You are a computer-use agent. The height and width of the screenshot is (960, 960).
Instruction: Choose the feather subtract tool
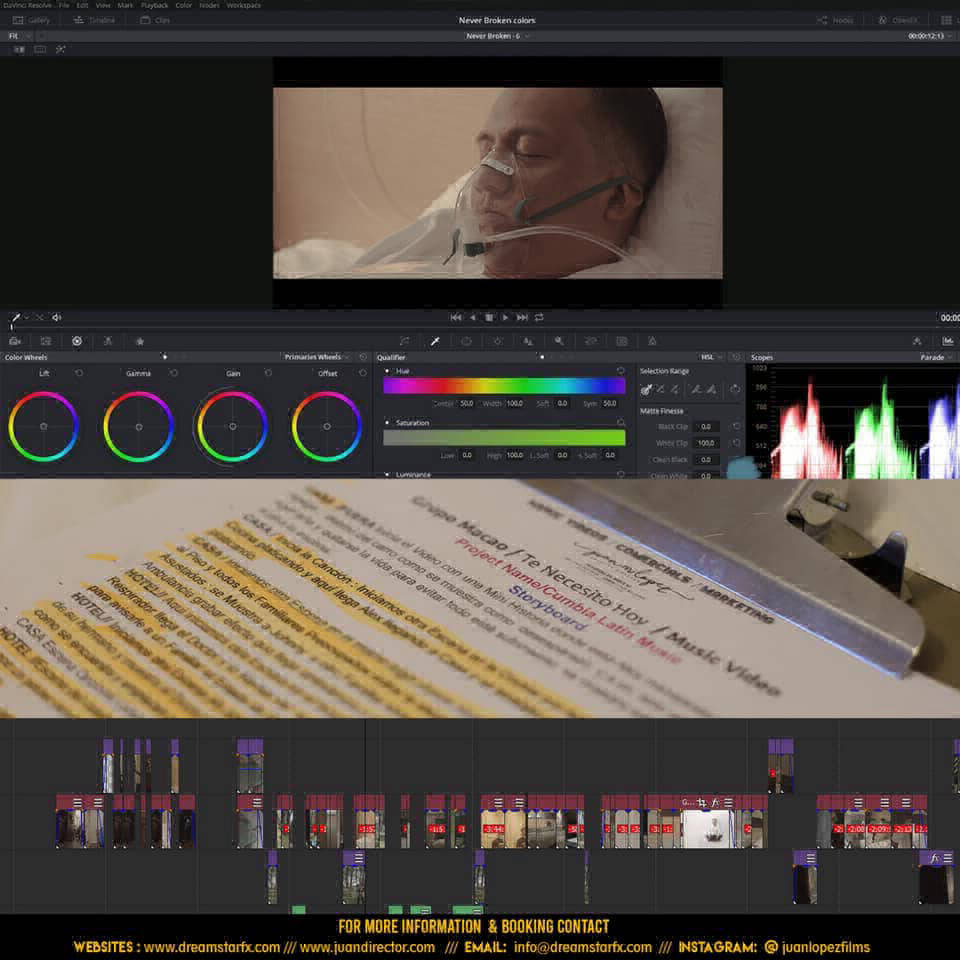click(696, 389)
